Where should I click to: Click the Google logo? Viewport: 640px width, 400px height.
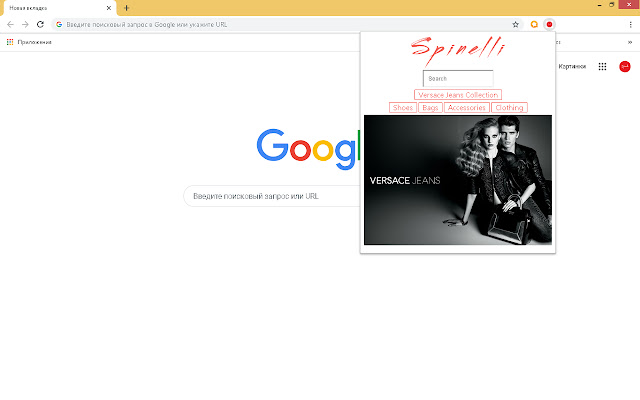(308, 149)
